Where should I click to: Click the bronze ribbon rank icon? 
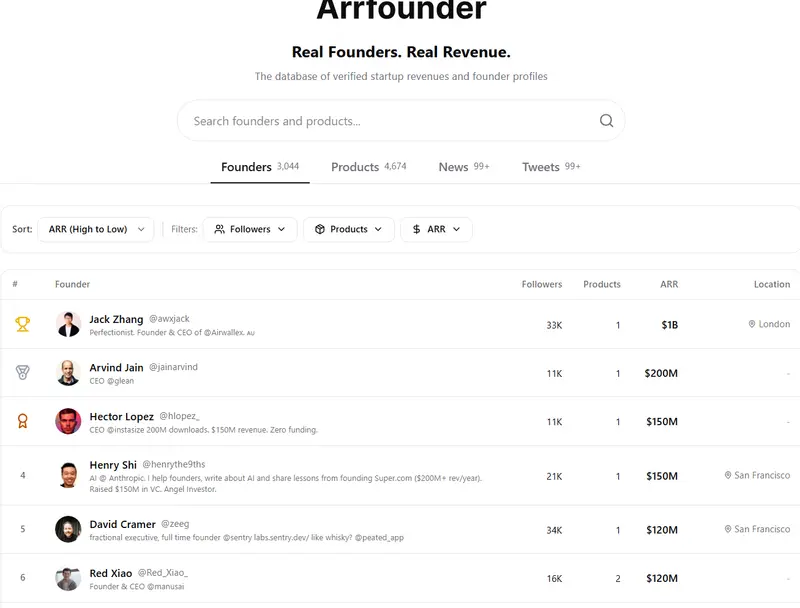[x=22, y=421]
